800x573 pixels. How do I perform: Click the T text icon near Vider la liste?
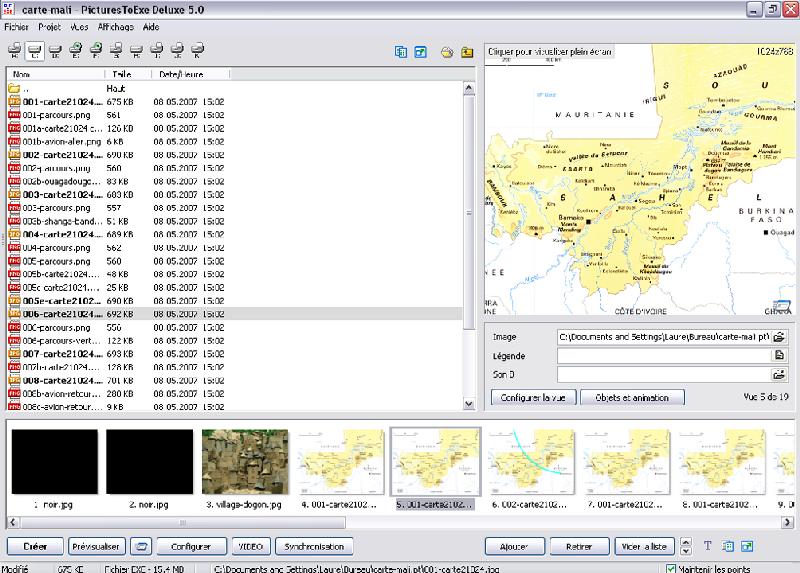point(708,546)
